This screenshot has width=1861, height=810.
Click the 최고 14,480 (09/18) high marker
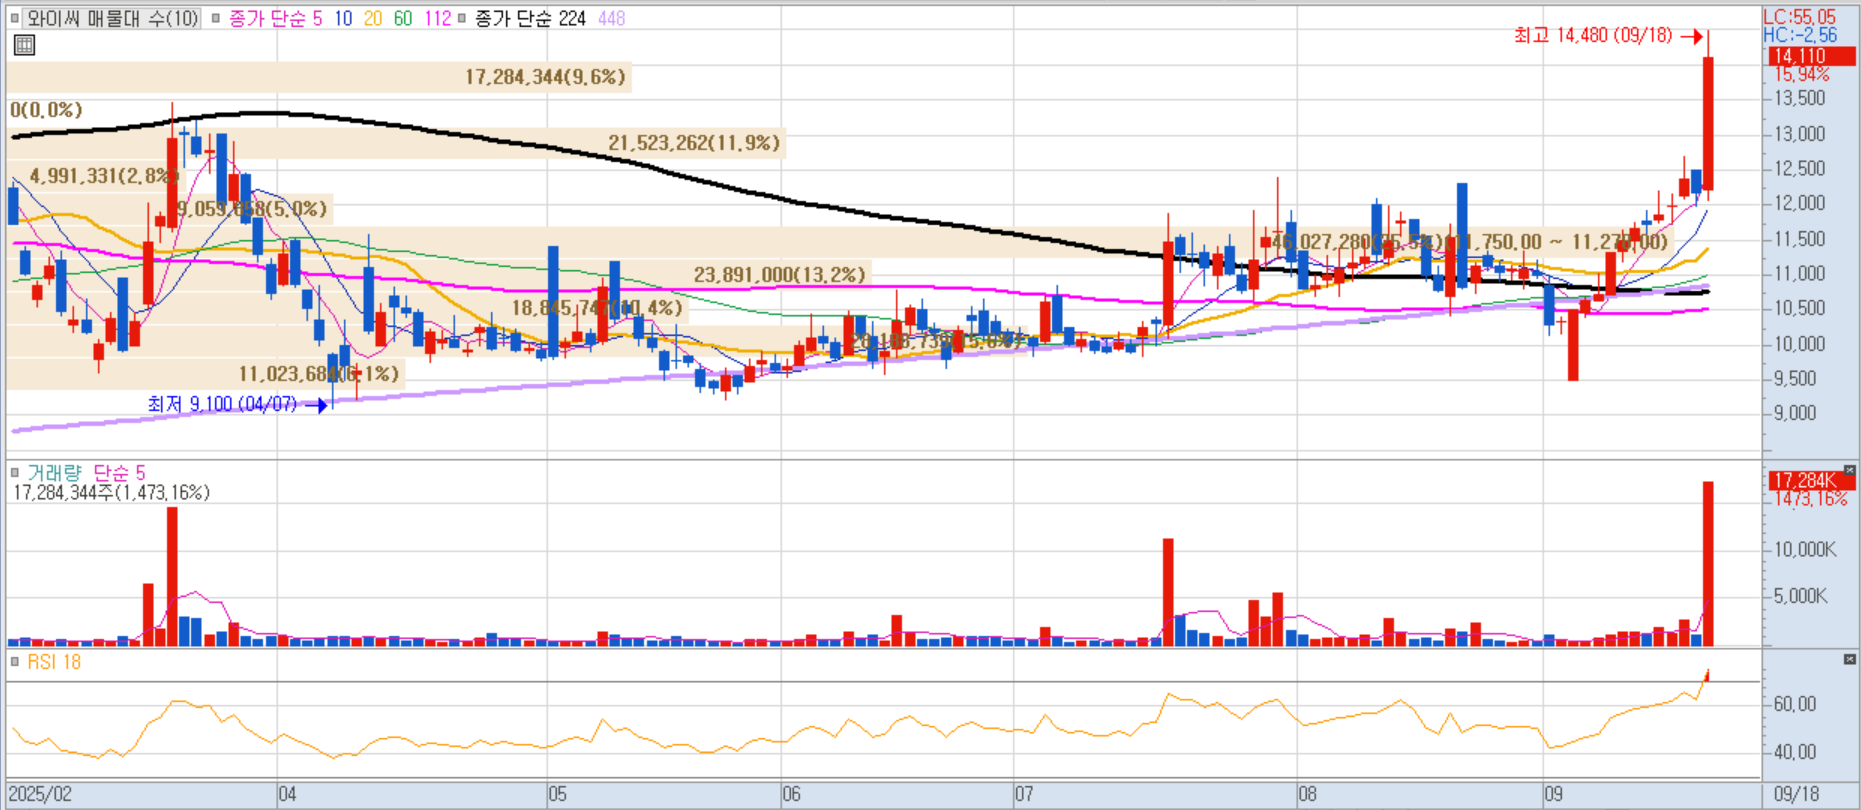1608,36
